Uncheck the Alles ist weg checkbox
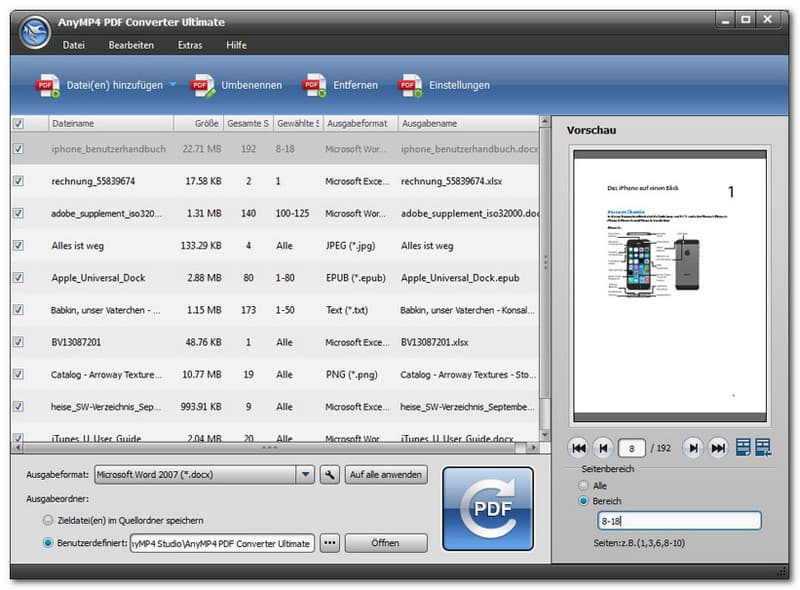Image resolution: width=800 pixels, height=590 pixels. 18,245
